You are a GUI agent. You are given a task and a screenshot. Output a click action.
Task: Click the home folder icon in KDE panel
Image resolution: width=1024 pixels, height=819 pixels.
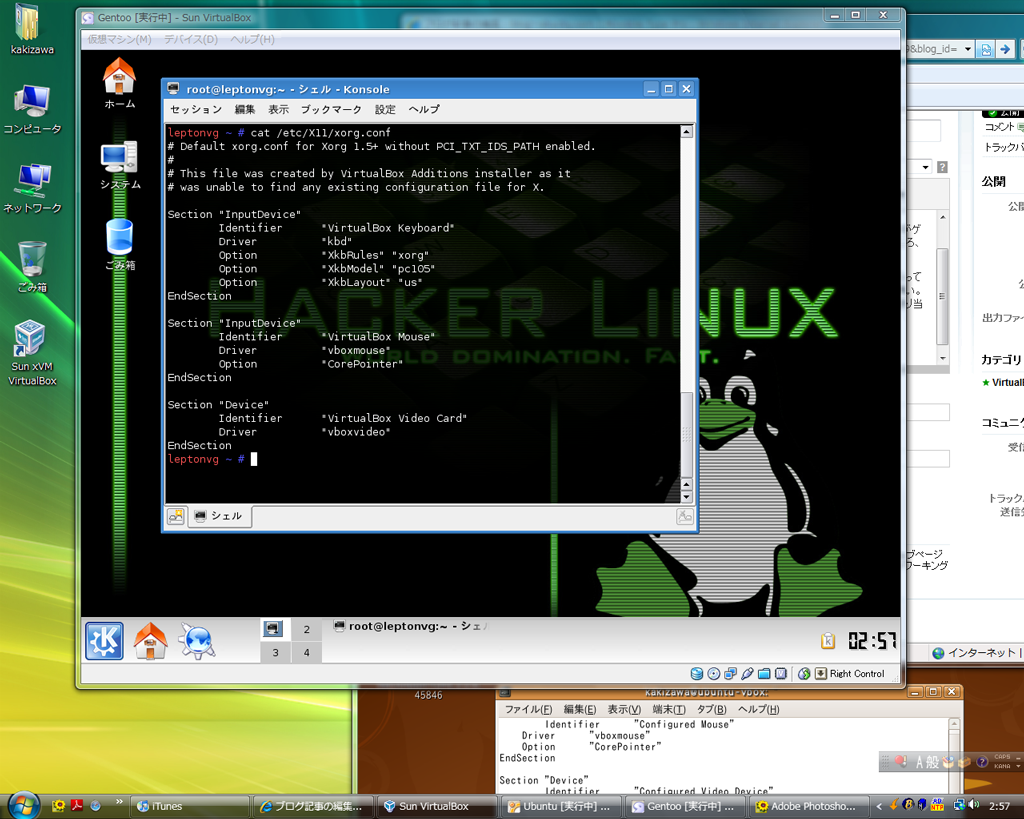click(x=150, y=641)
